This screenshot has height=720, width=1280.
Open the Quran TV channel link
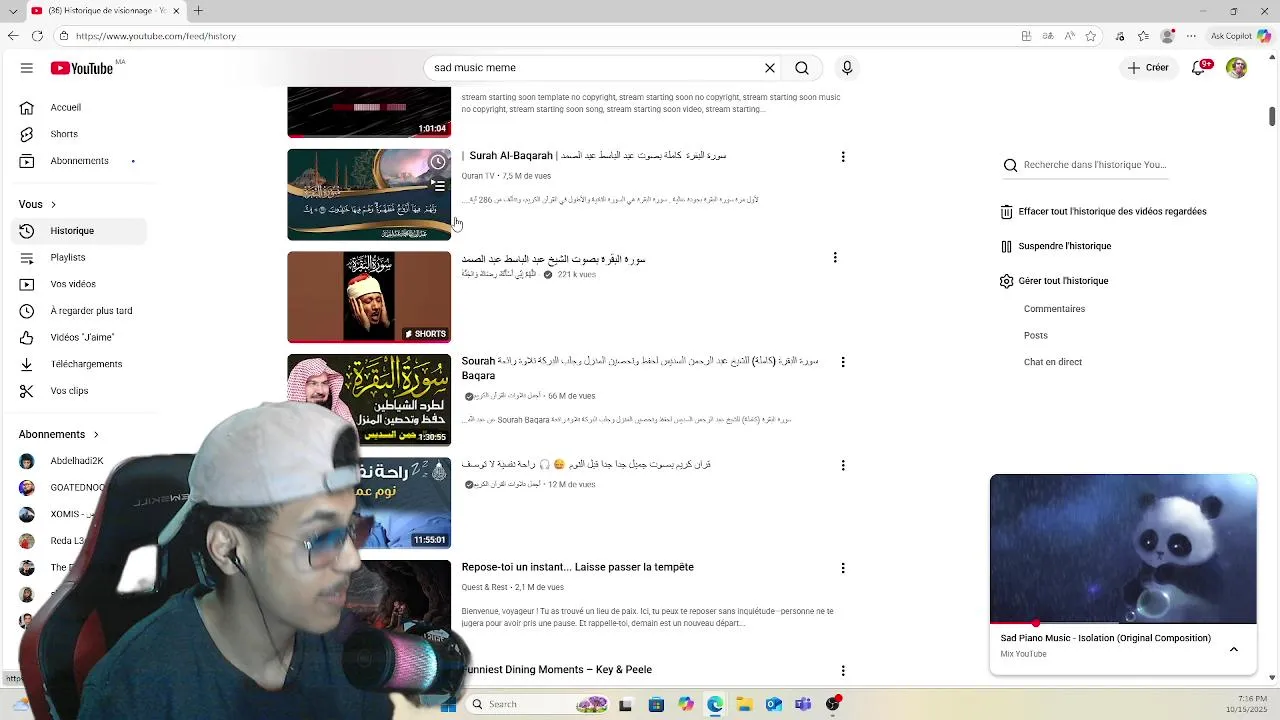(478, 176)
